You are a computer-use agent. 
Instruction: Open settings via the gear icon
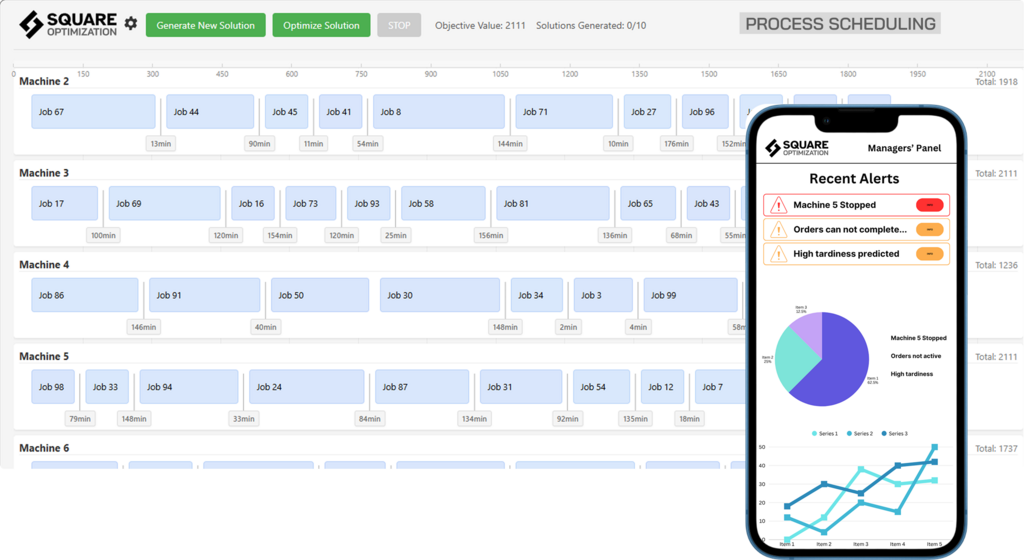(131, 24)
